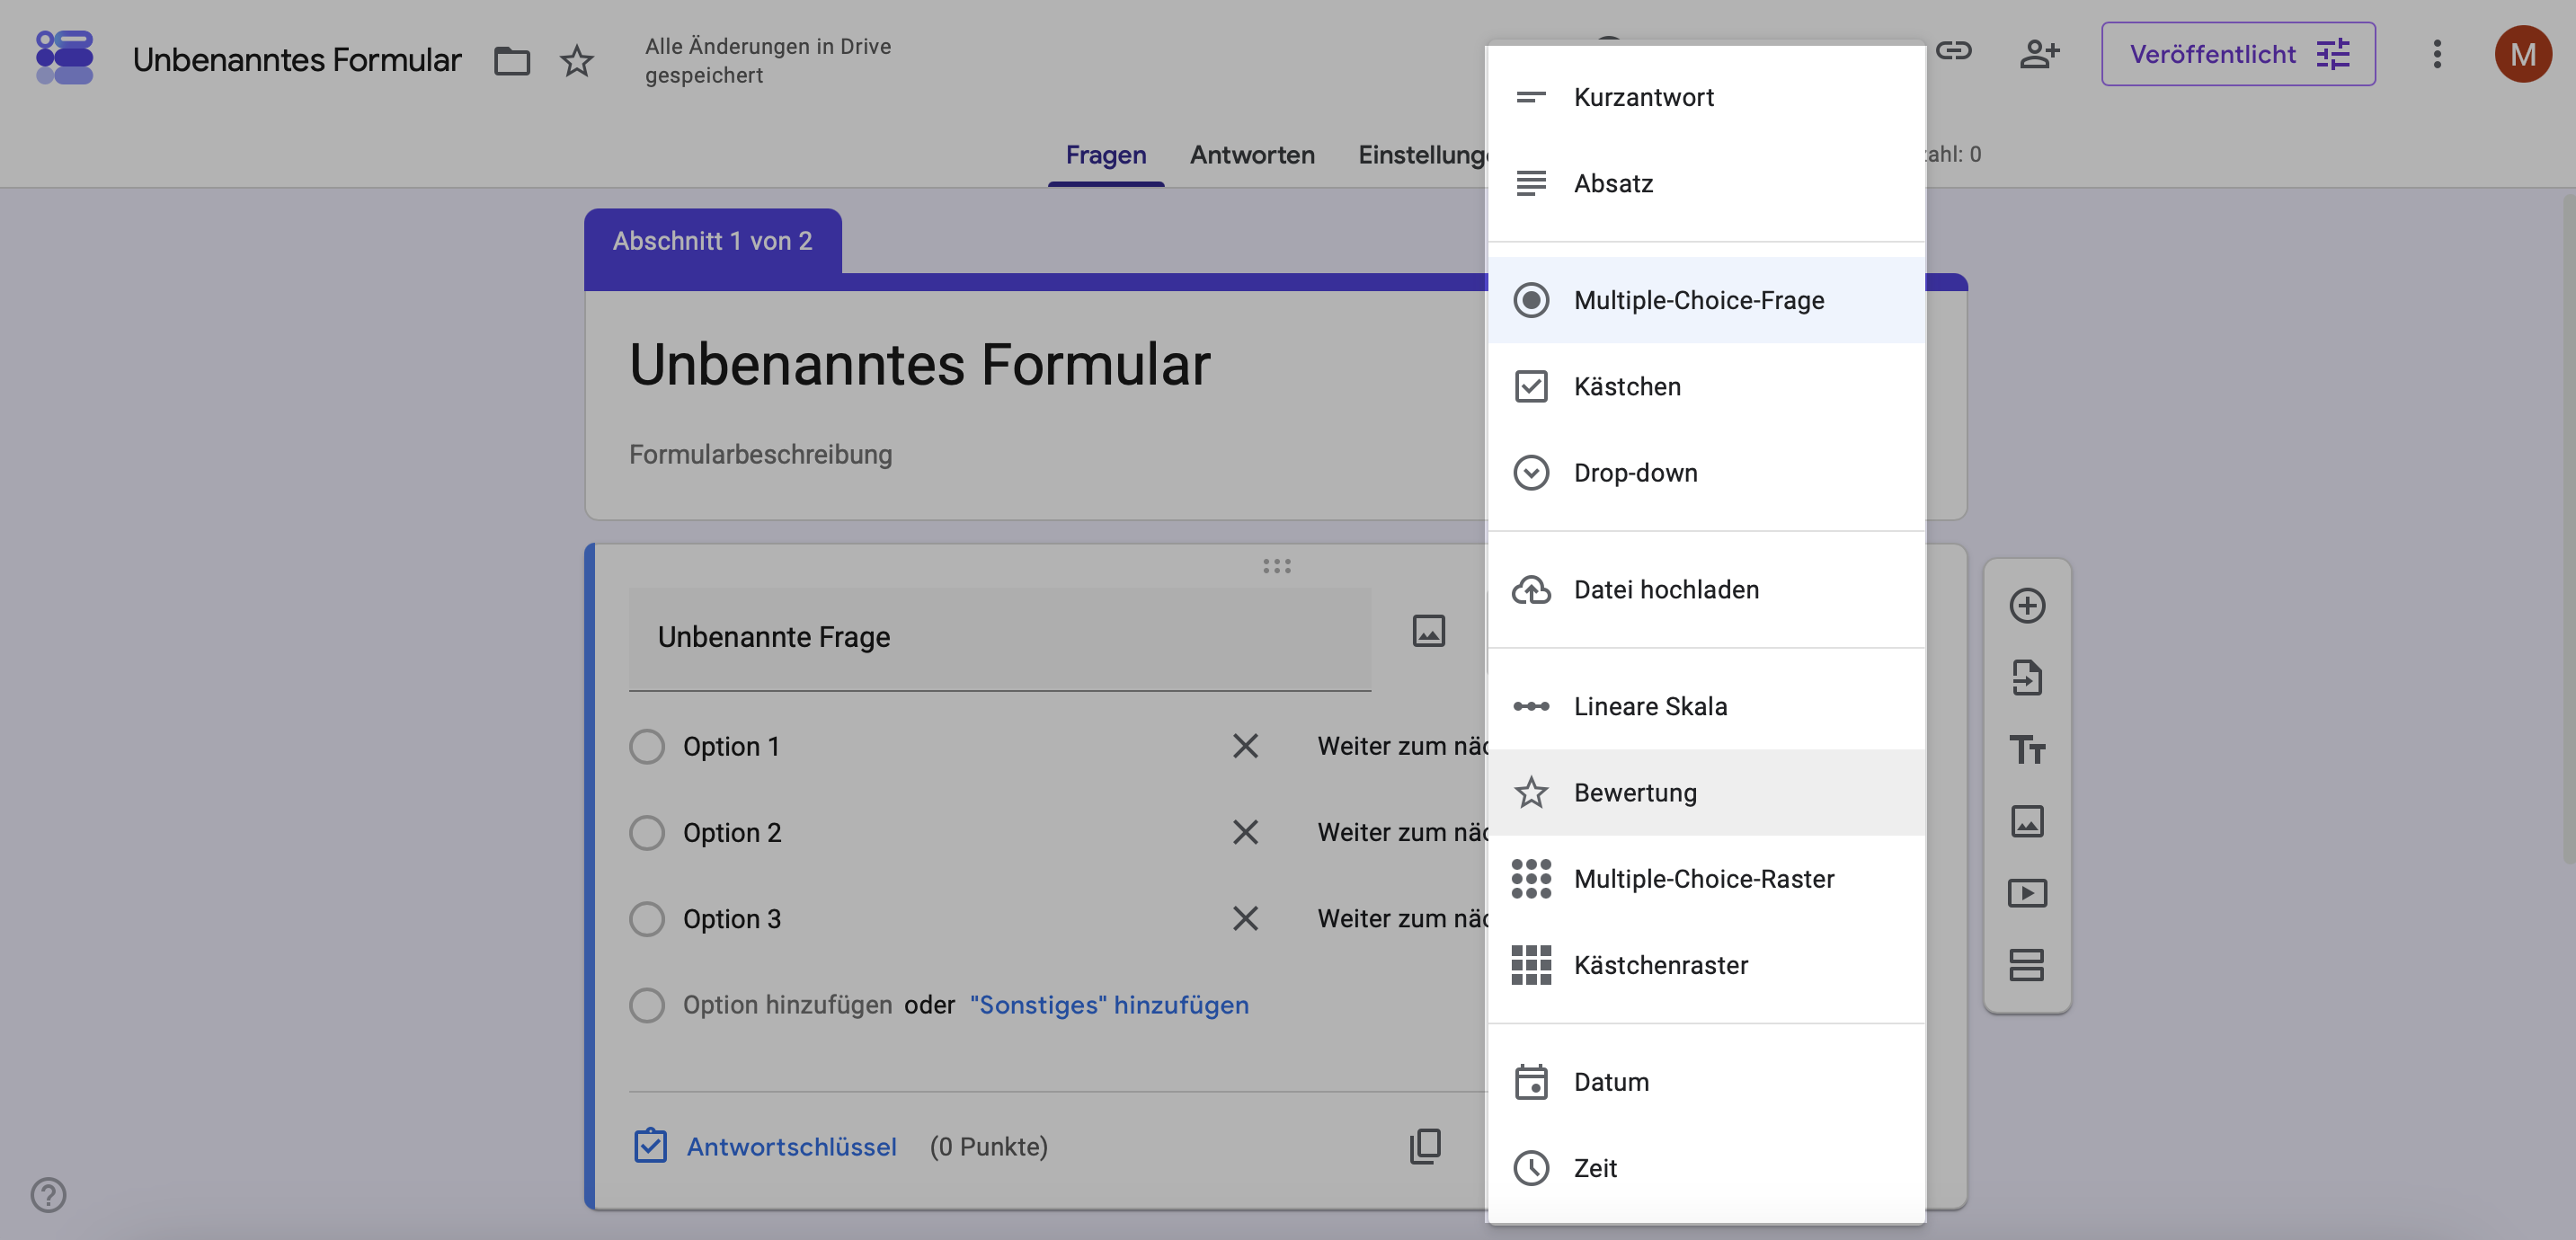Screen dimensions: 2576x1240
Task: Choose Drop-down question type
Action: click(x=1706, y=472)
